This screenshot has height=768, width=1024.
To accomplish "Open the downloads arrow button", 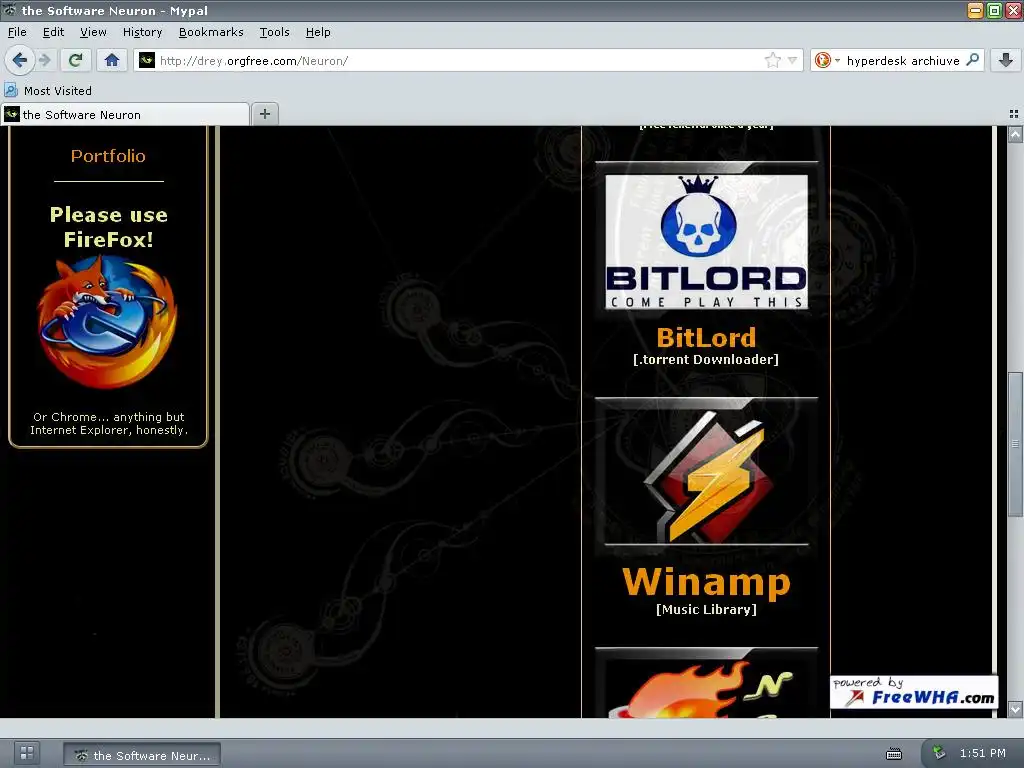I will coord(1006,61).
